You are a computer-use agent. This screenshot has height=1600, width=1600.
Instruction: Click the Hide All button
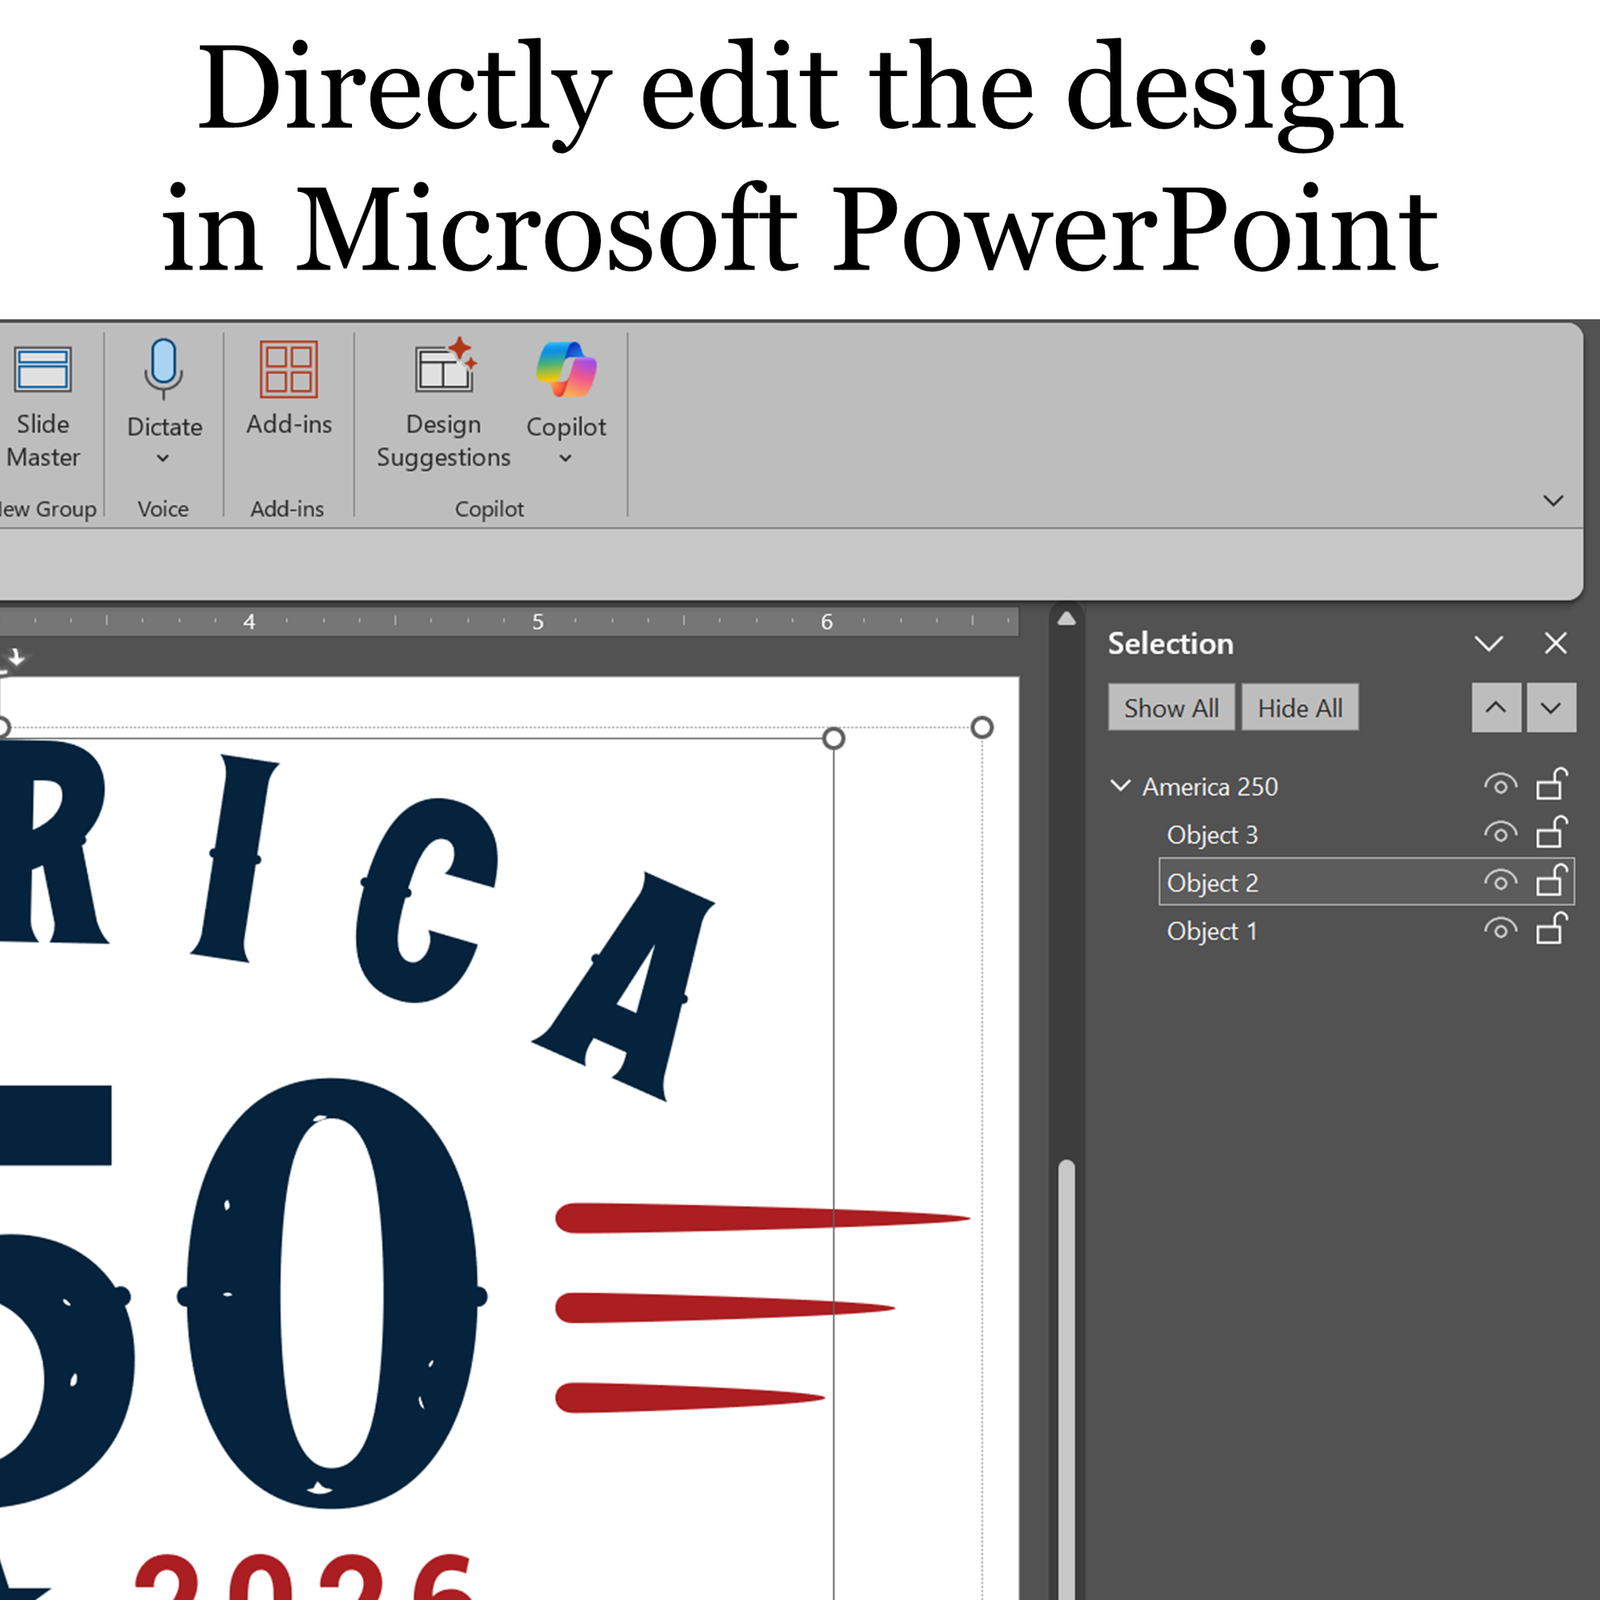pyautogui.click(x=1300, y=708)
